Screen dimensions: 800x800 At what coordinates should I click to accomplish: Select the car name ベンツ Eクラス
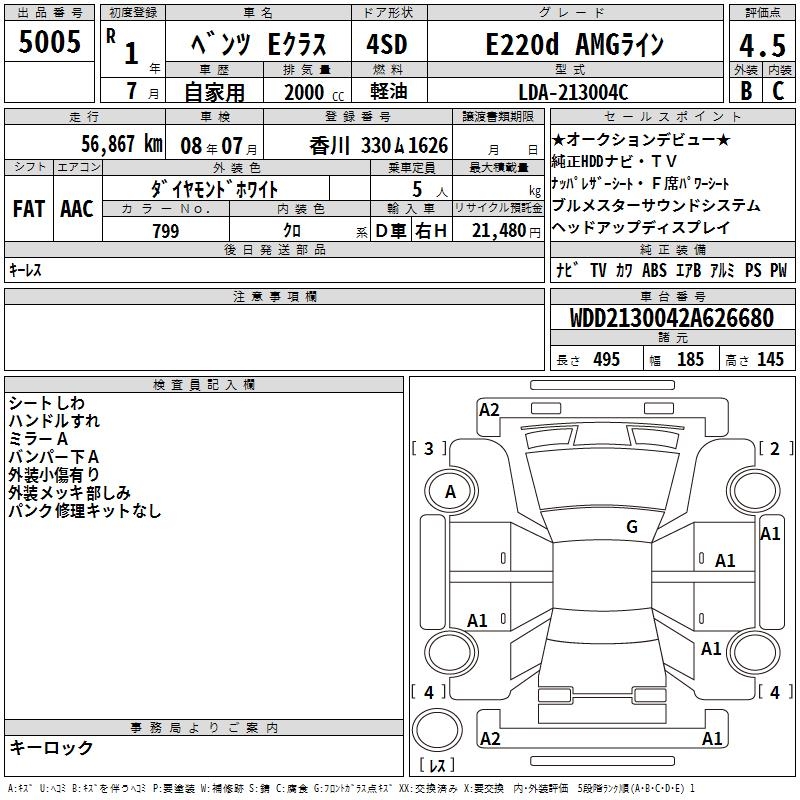(258, 44)
